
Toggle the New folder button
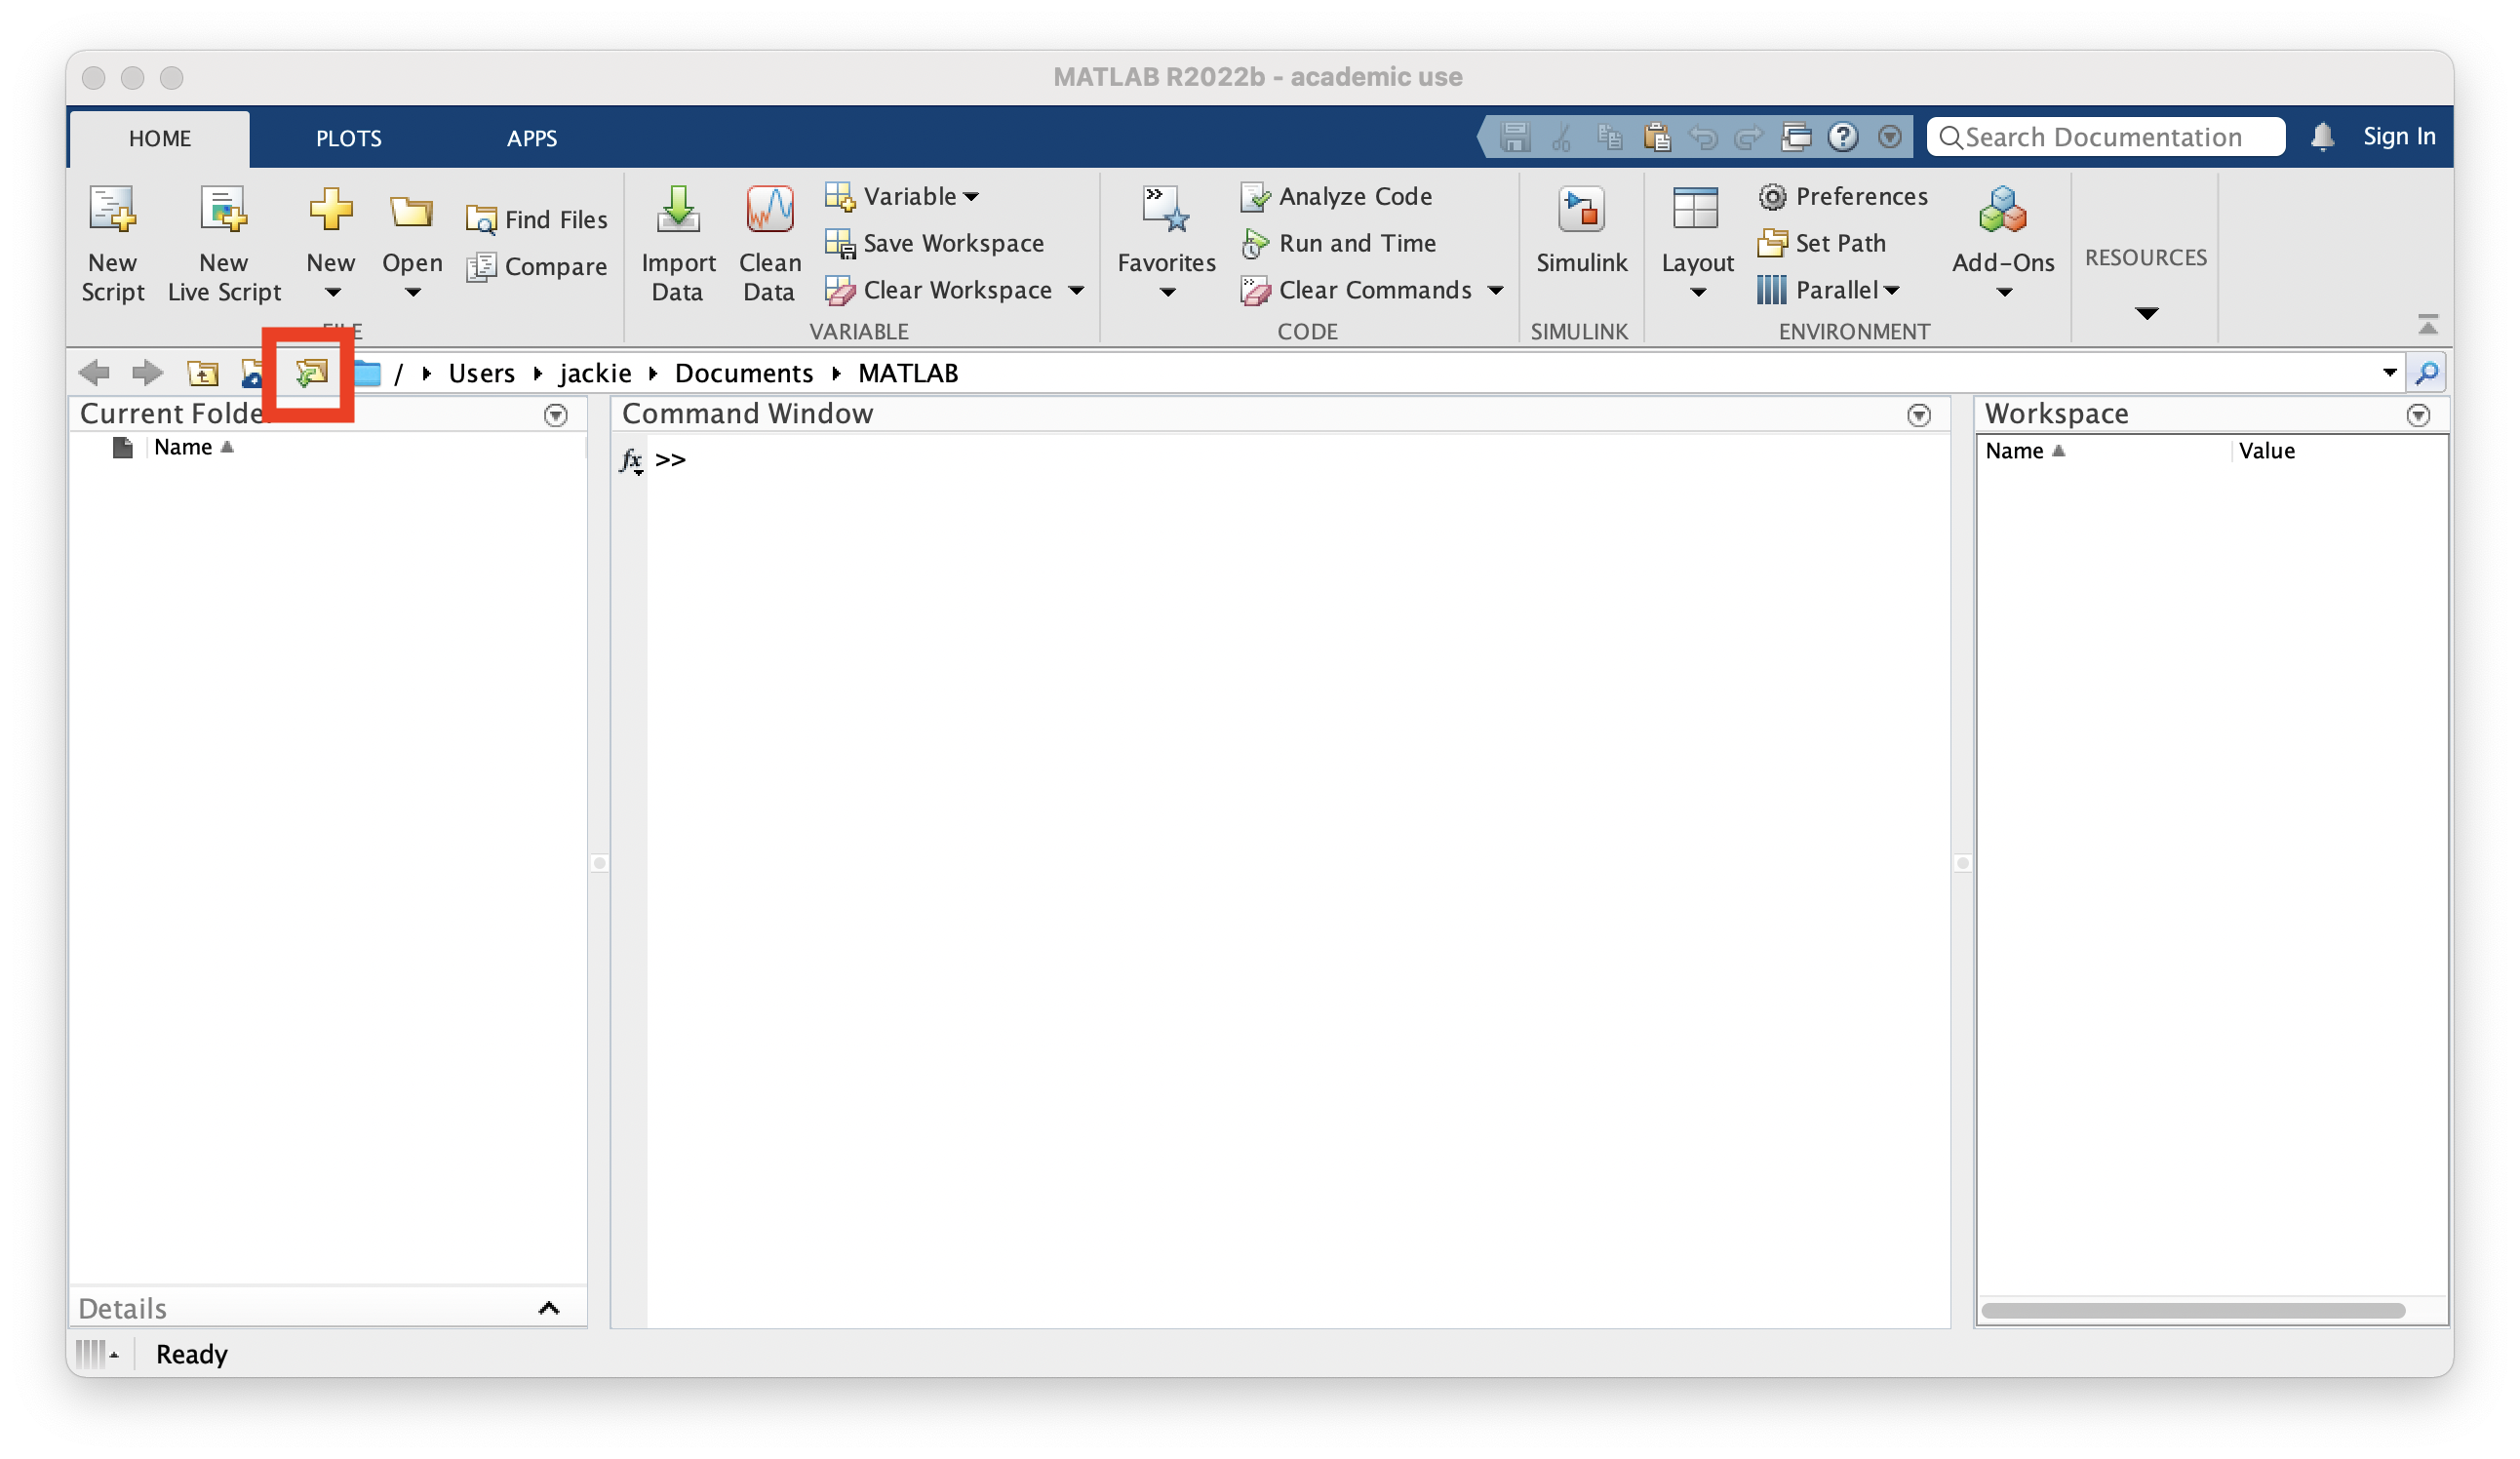[307, 370]
